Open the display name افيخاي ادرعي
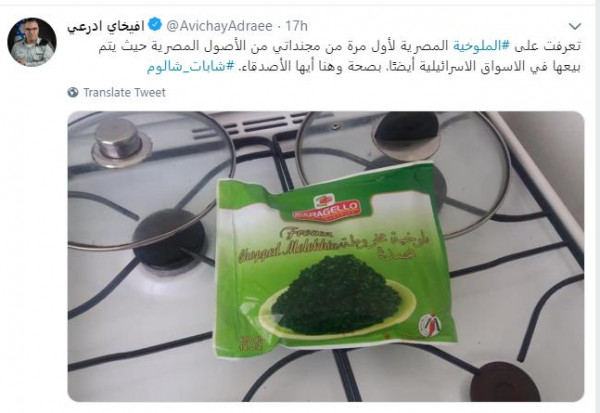This screenshot has height=413, width=600. click(x=106, y=26)
